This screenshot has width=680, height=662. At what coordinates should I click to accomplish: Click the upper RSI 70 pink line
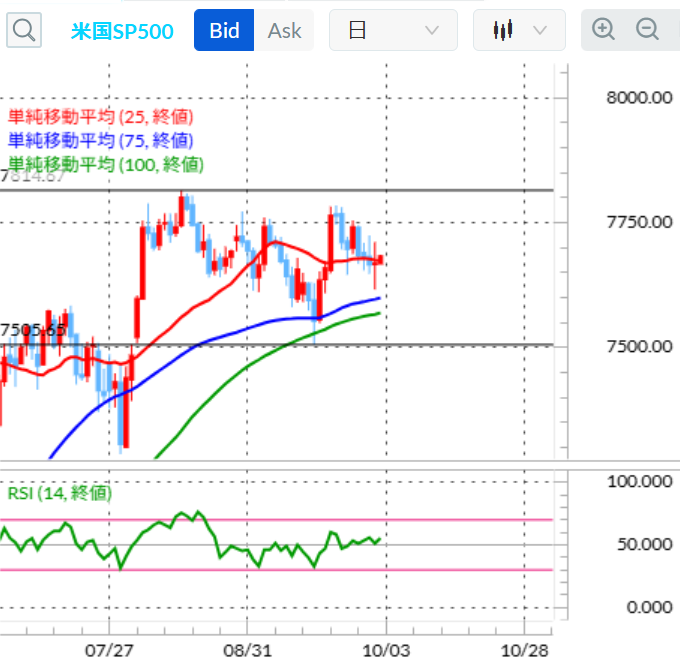point(276,519)
